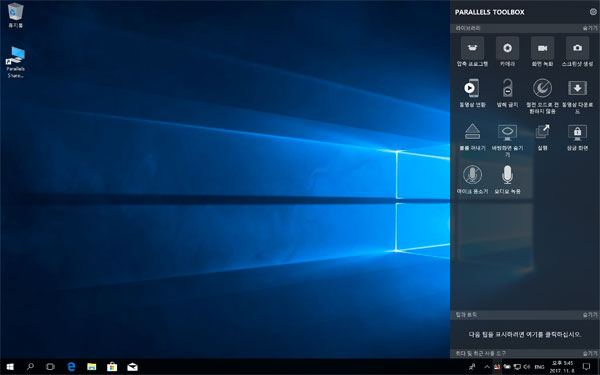Open the Action Center notifications
600x375 pixels.
point(586,367)
